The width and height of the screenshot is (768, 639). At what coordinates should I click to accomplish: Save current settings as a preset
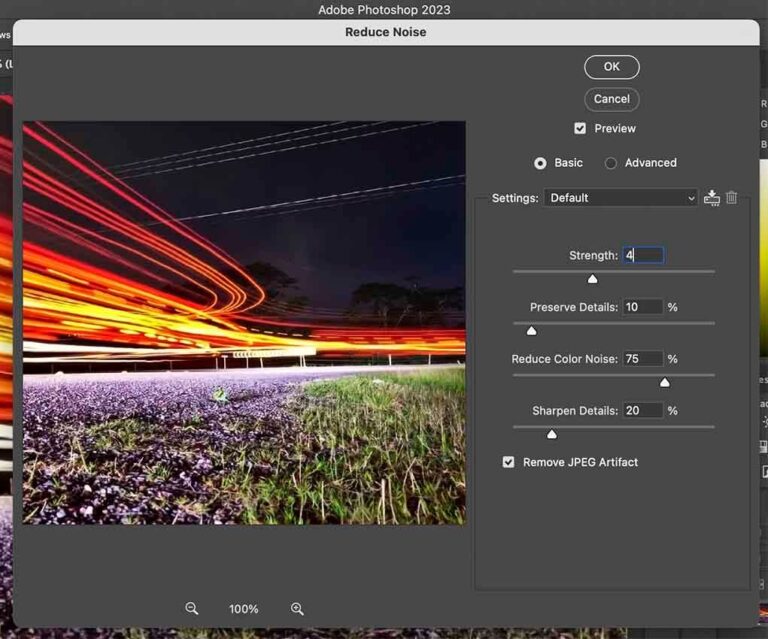pyautogui.click(x=711, y=198)
